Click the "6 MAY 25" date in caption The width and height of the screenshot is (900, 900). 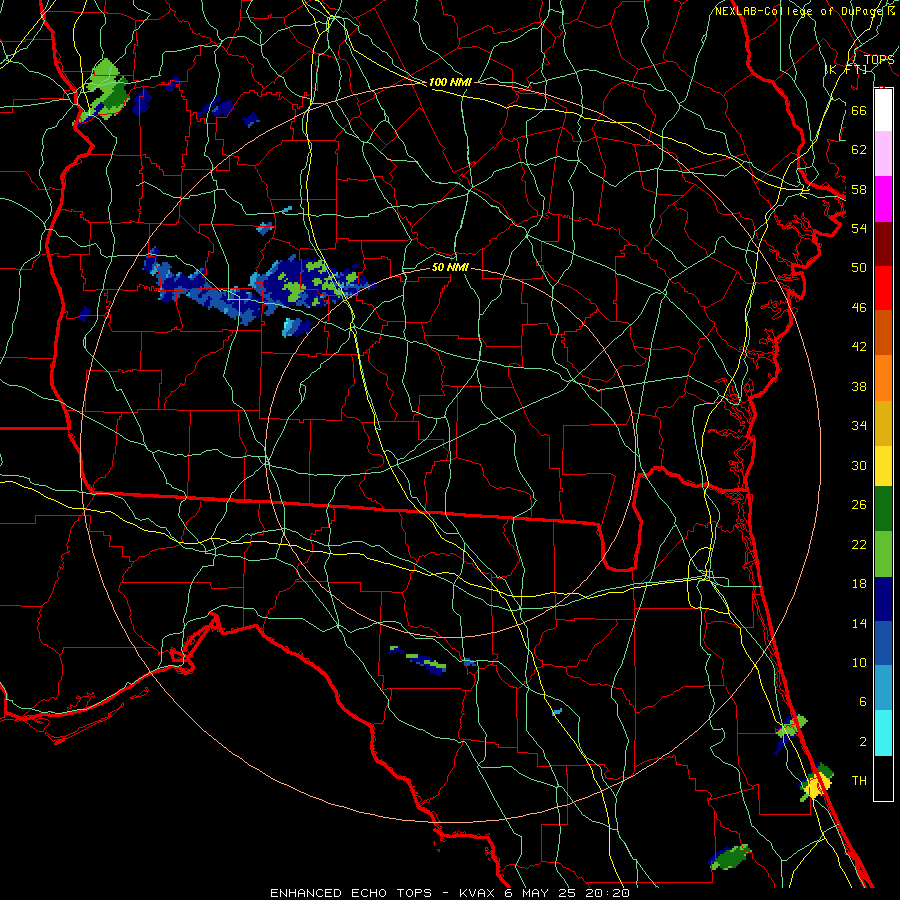tap(542, 893)
